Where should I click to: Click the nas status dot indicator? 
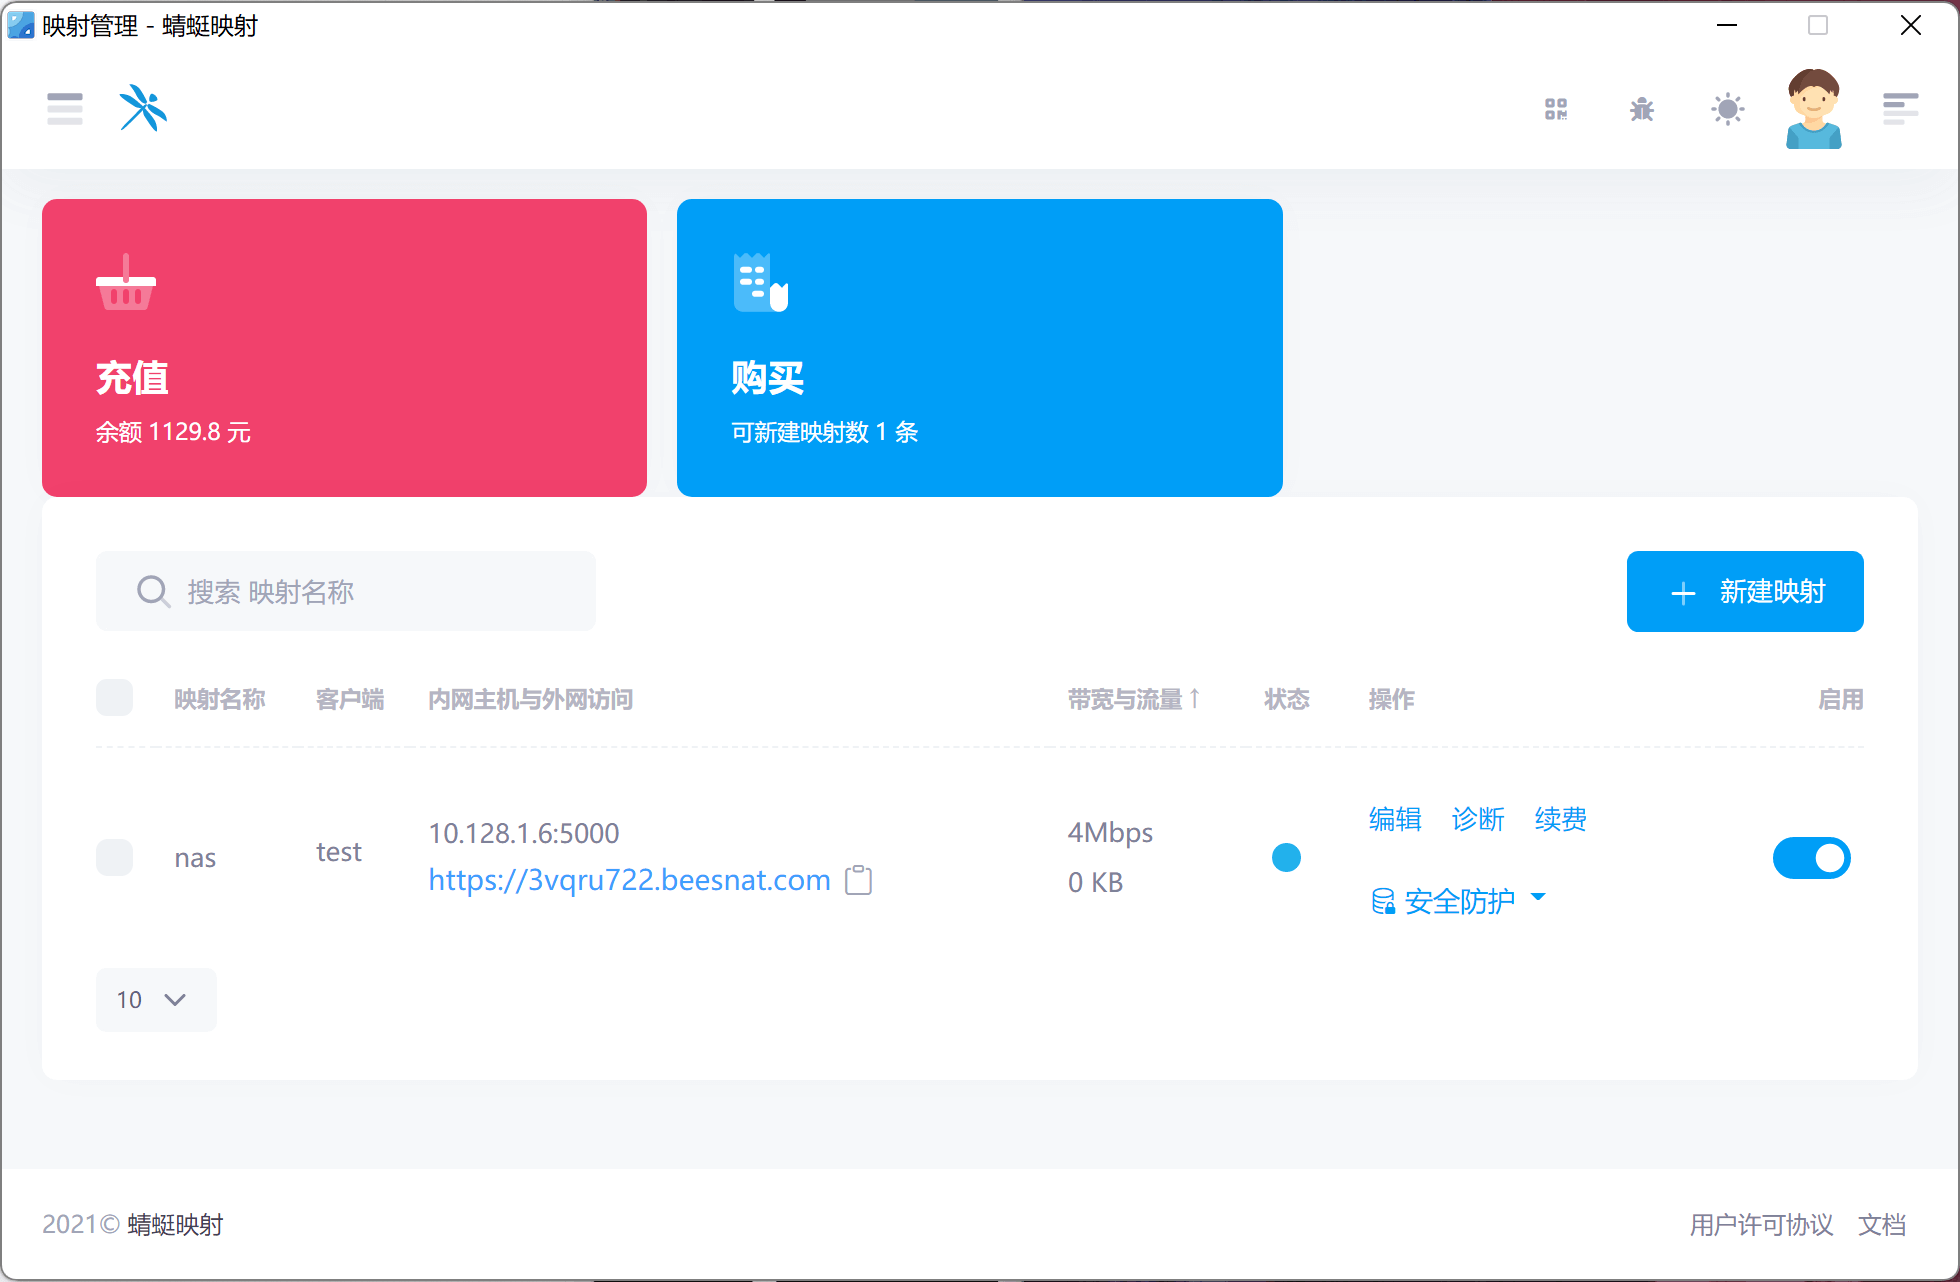pyautogui.click(x=1286, y=857)
